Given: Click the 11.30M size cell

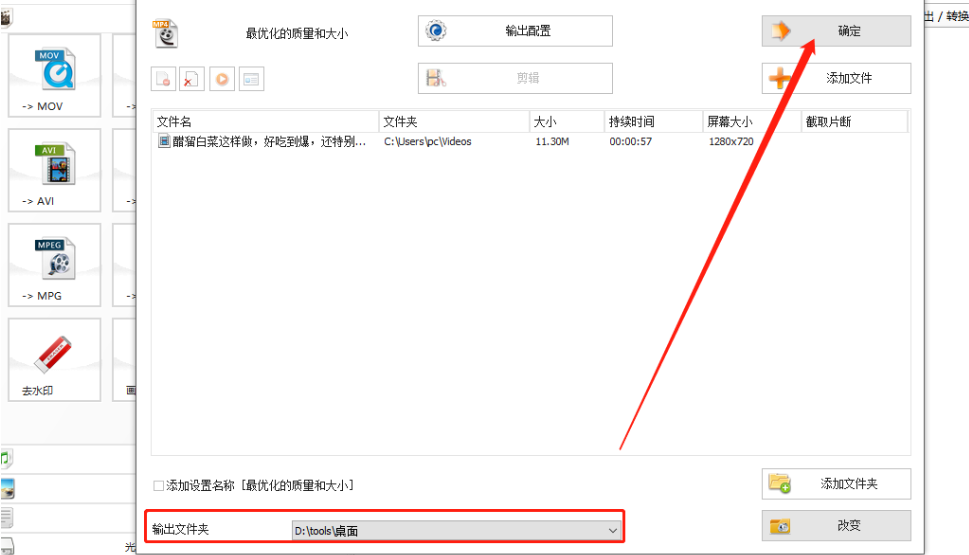Looking at the screenshot, I should pyautogui.click(x=552, y=142).
